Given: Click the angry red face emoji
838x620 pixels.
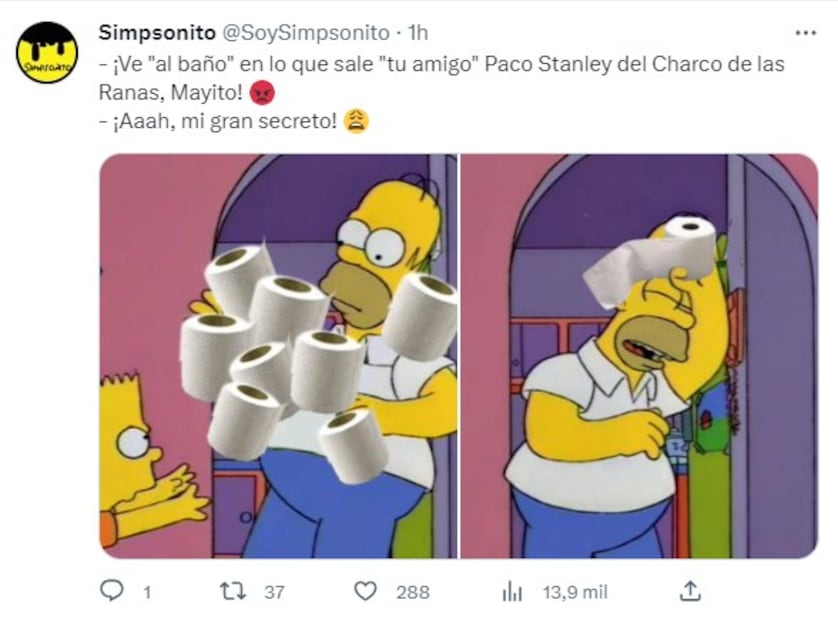Looking at the screenshot, I should 262,93.
